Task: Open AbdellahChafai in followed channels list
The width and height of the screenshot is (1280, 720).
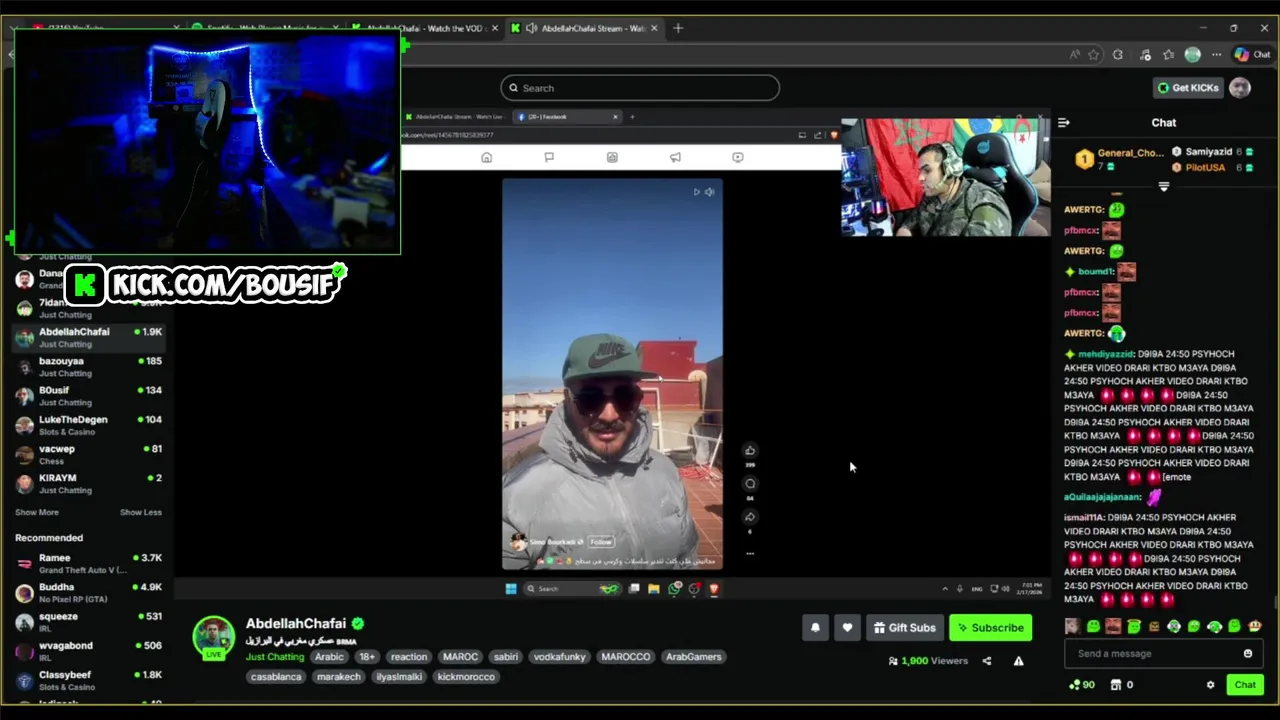Action: pos(88,337)
